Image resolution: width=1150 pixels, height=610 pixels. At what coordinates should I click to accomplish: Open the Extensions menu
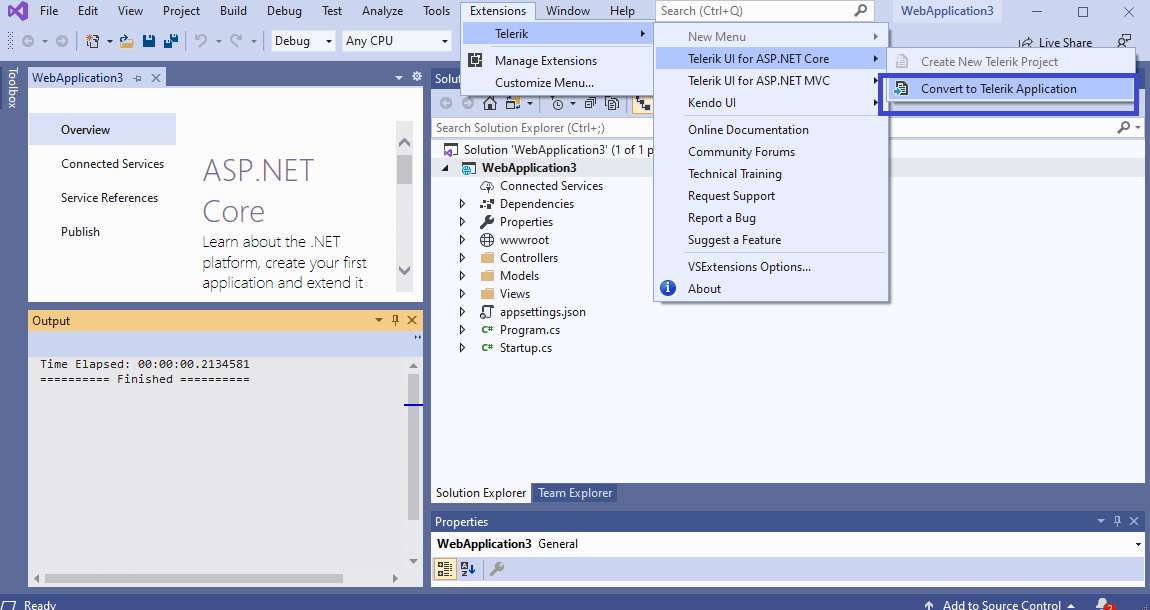(x=497, y=11)
